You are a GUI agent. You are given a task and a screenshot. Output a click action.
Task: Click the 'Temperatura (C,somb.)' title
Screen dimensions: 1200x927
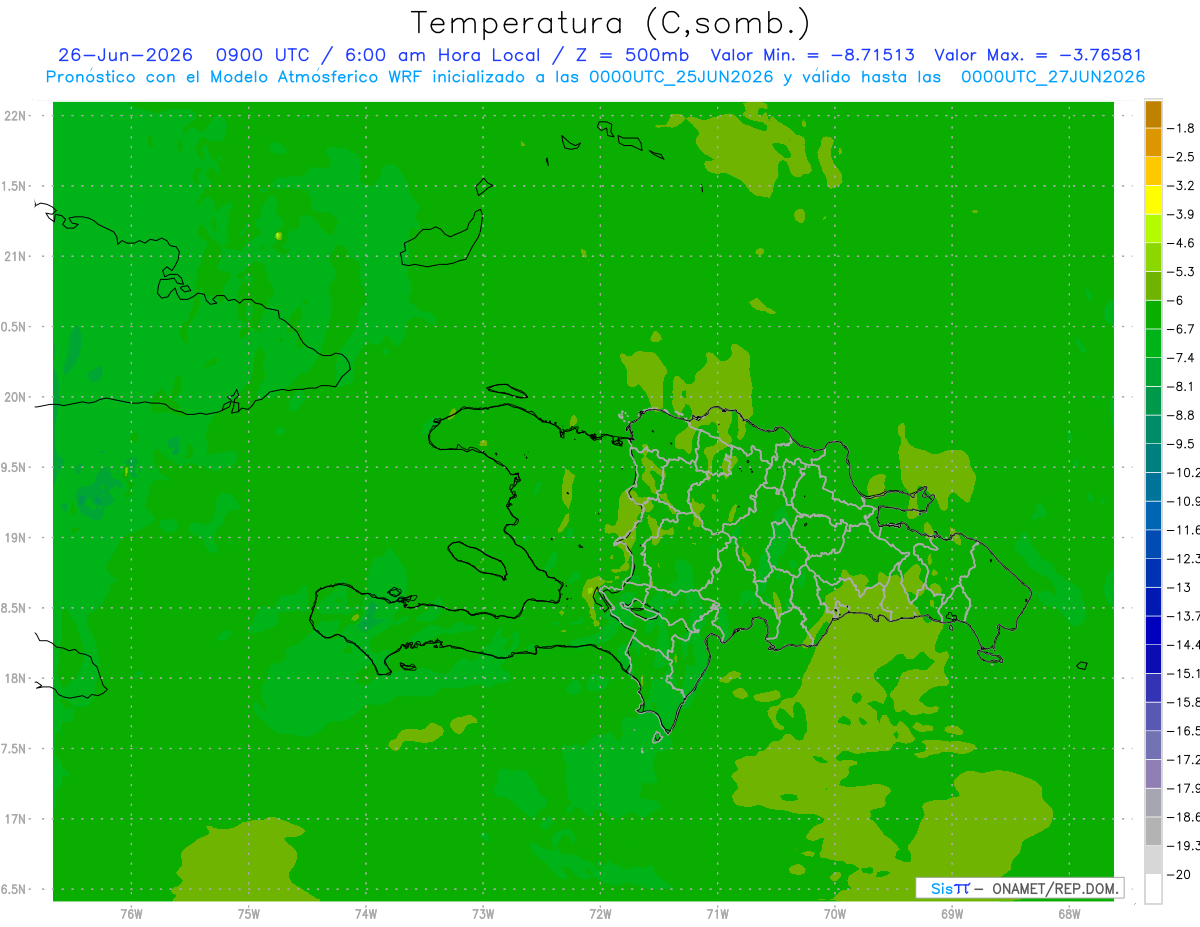click(610, 23)
